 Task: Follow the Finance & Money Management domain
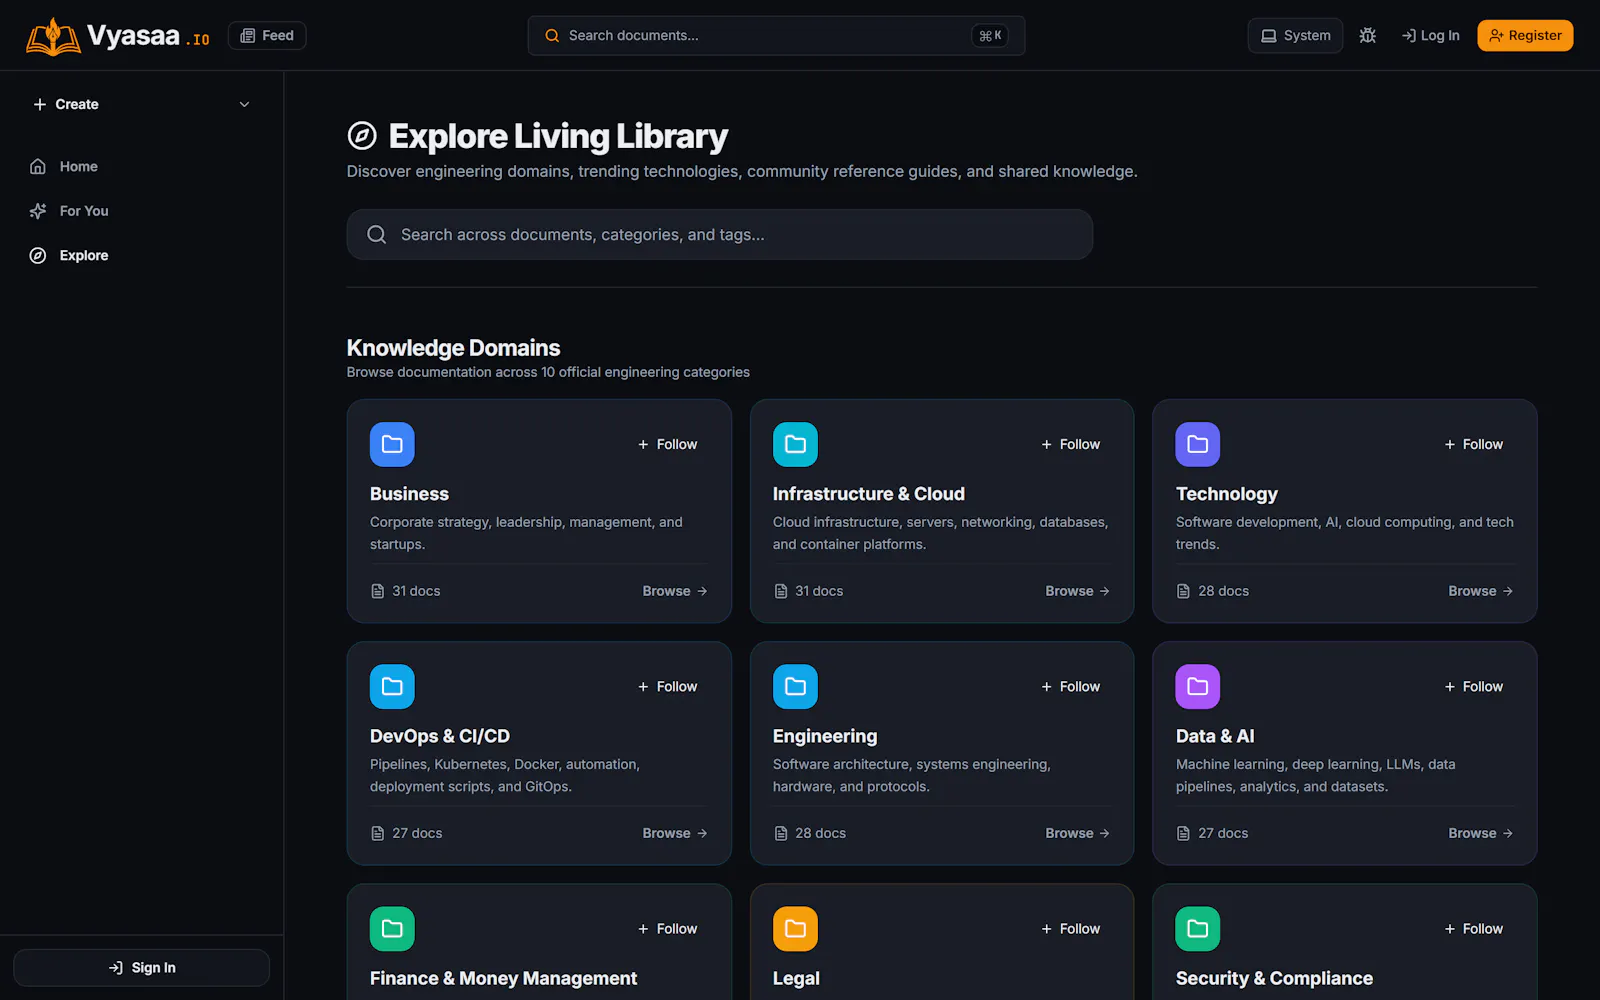click(x=668, y=929)
